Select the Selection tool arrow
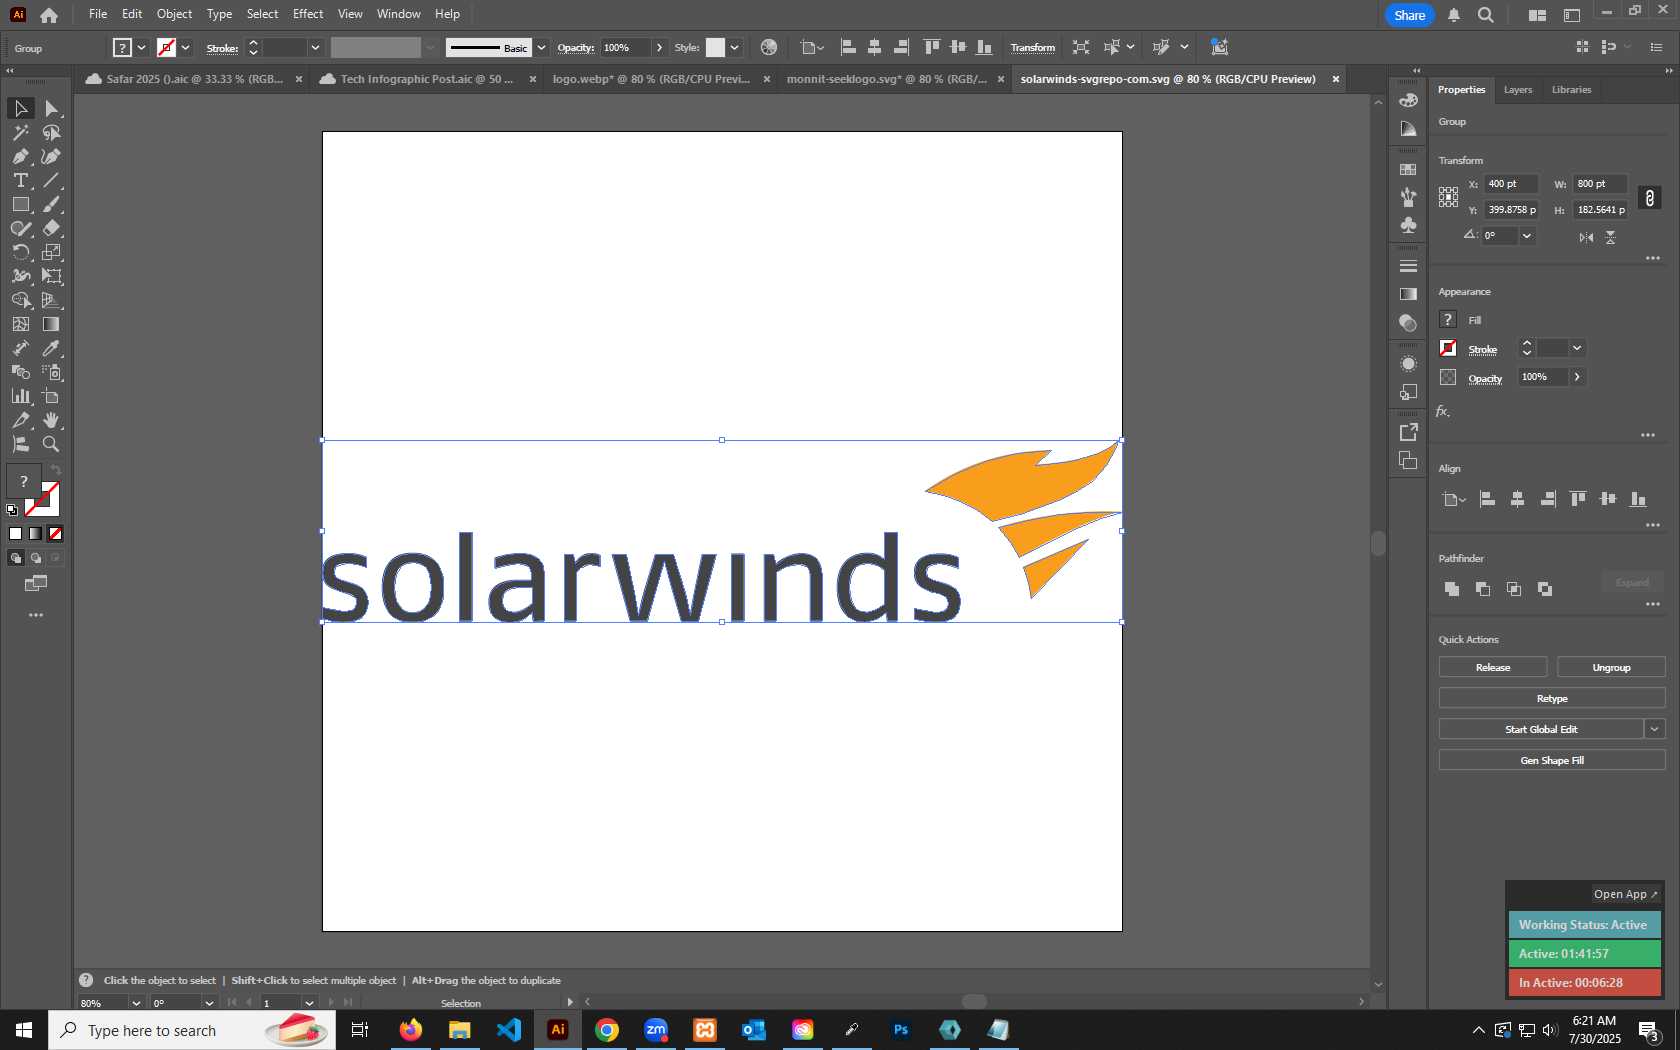Screen dimensions: 1680x1050 20,108
